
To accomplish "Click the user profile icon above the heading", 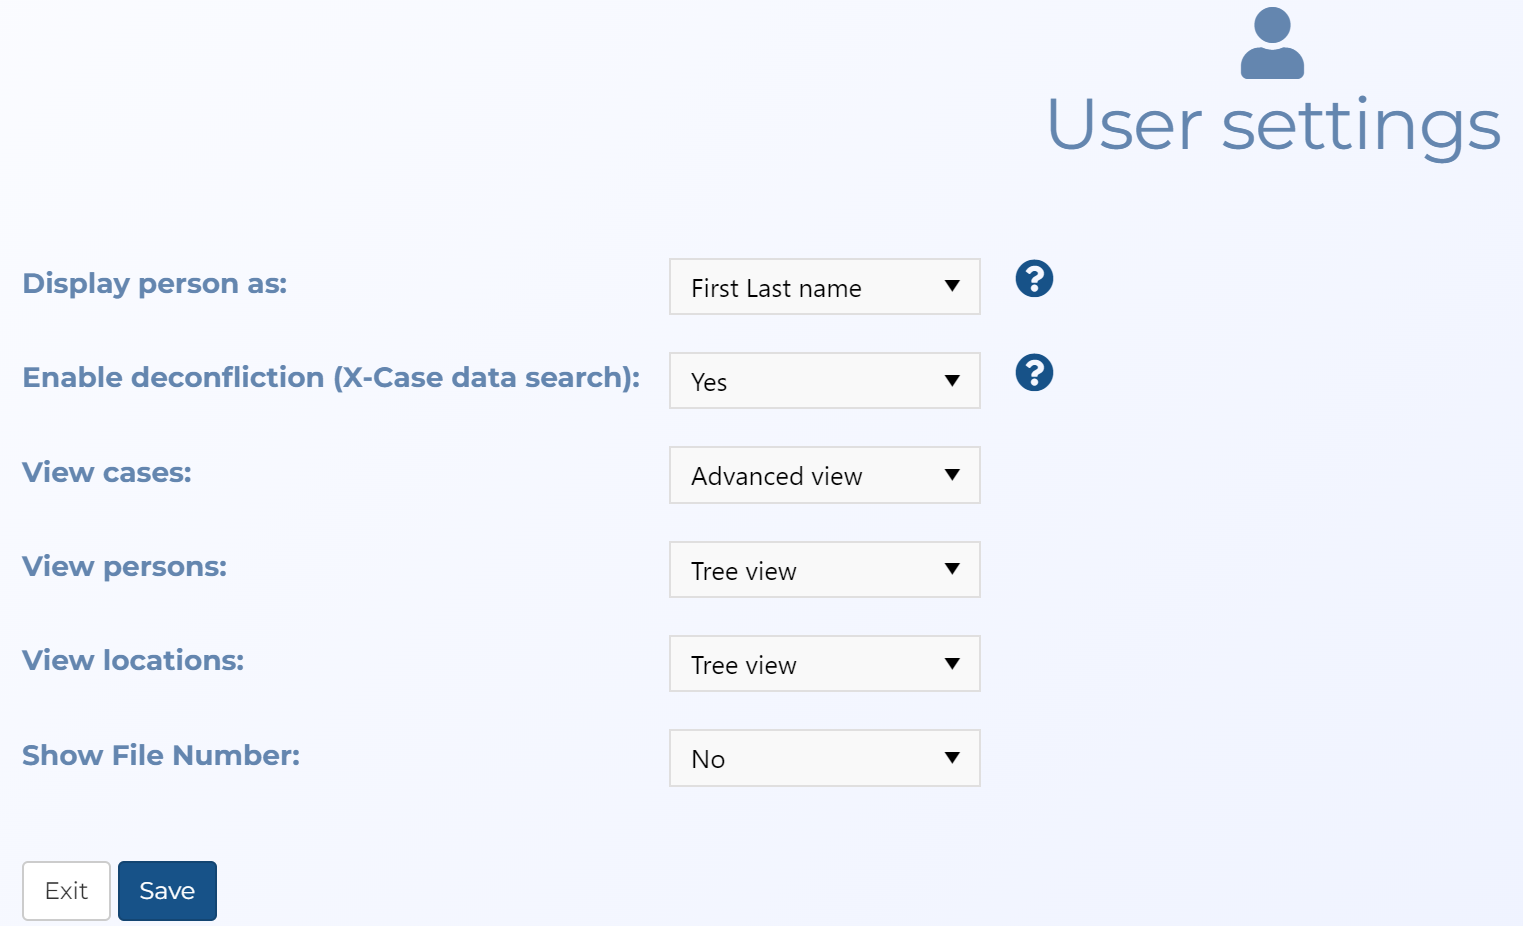I will [1272, 43].
